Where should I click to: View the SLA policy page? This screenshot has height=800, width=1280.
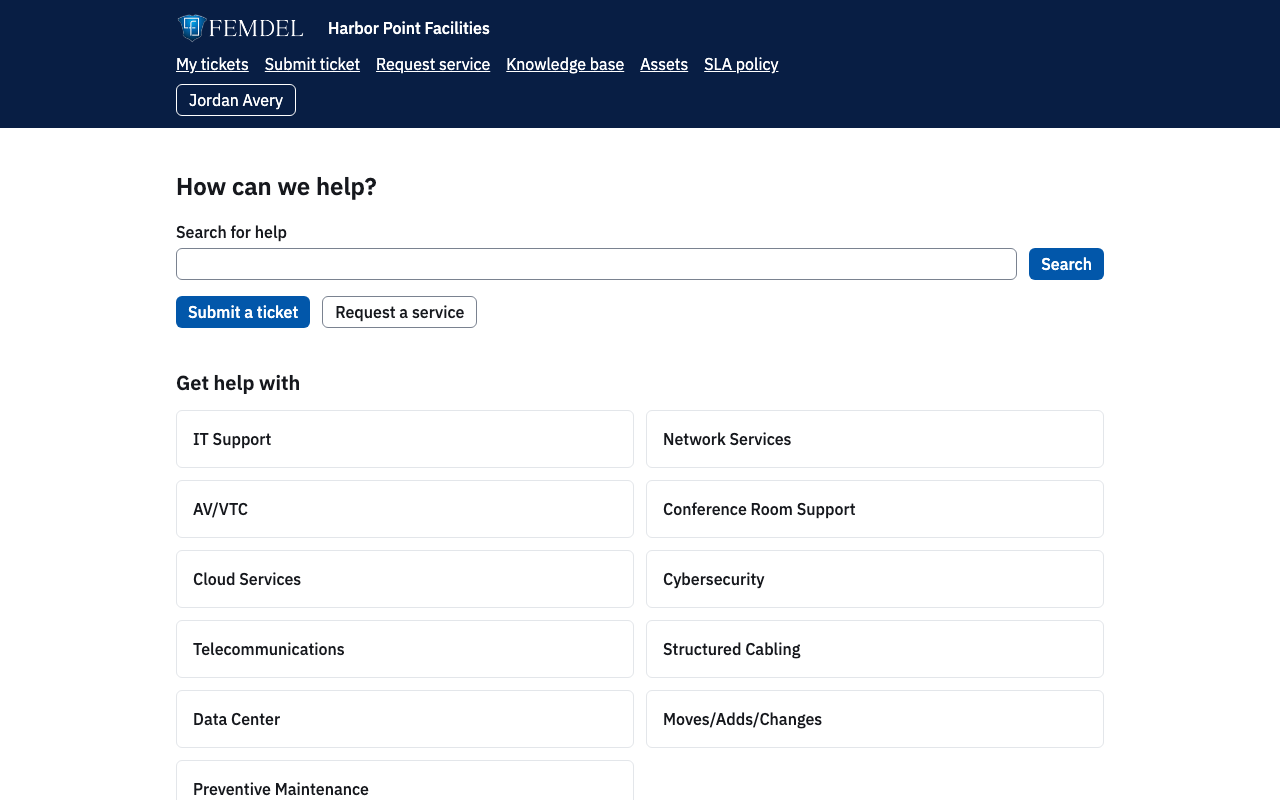coord(741,64)
